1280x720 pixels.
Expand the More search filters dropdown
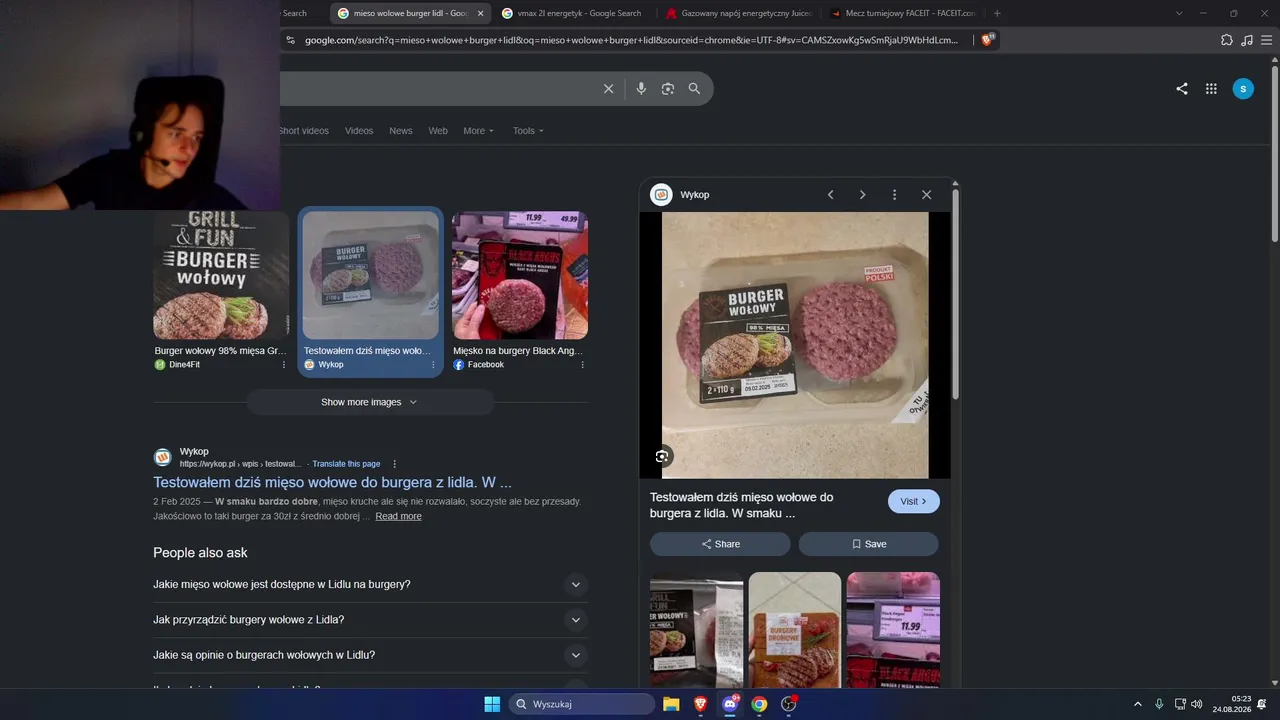pyautogui.click(x=478, y=131)
